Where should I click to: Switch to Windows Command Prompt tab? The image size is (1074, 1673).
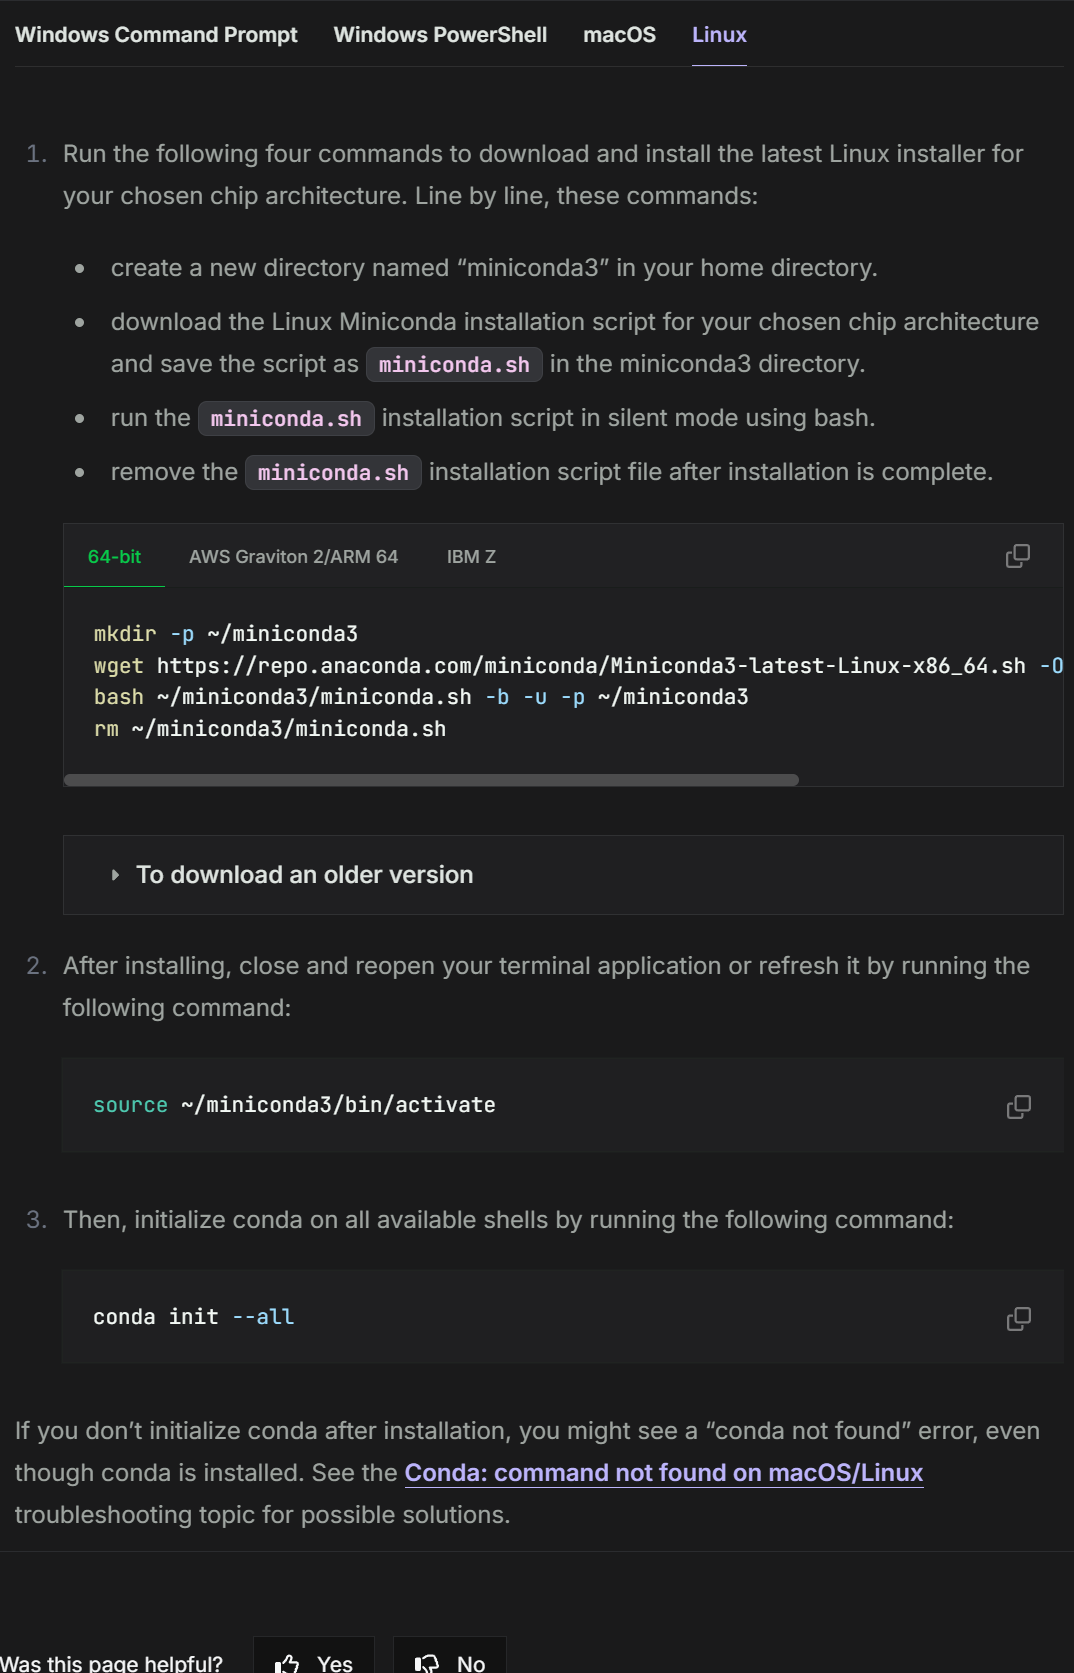(156, 35)
